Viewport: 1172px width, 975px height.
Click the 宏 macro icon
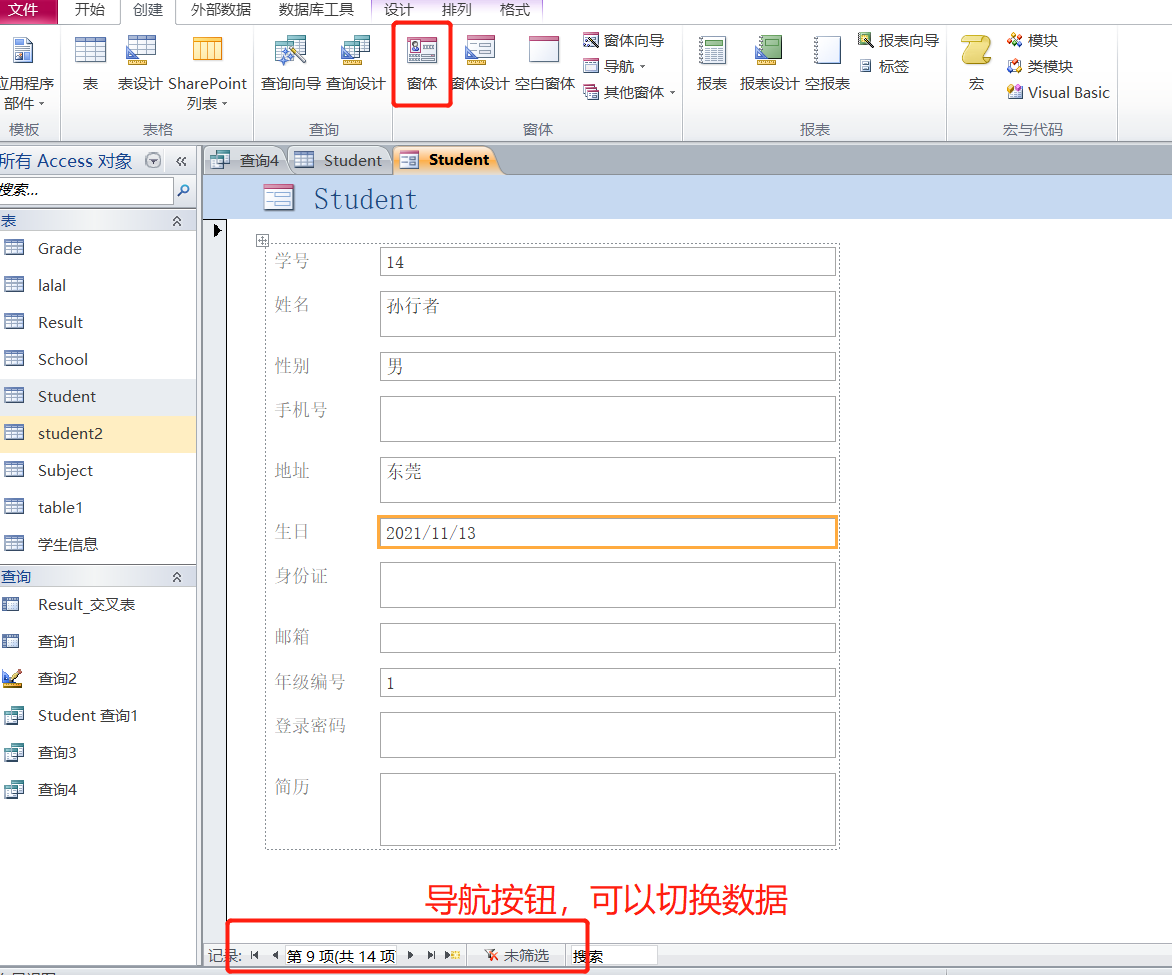click(976, 63)
